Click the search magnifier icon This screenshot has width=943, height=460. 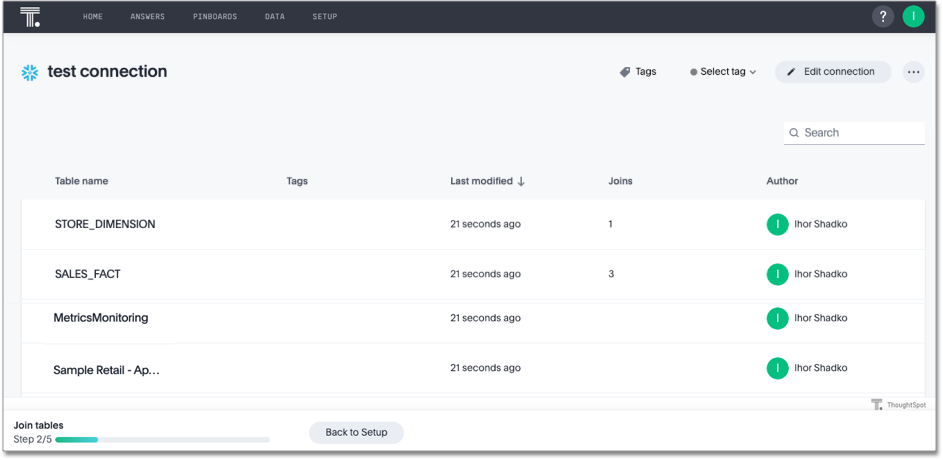(795, 133)
